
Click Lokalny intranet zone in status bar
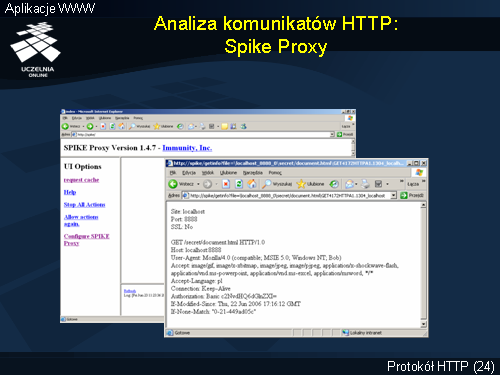(x=362, y=333)
